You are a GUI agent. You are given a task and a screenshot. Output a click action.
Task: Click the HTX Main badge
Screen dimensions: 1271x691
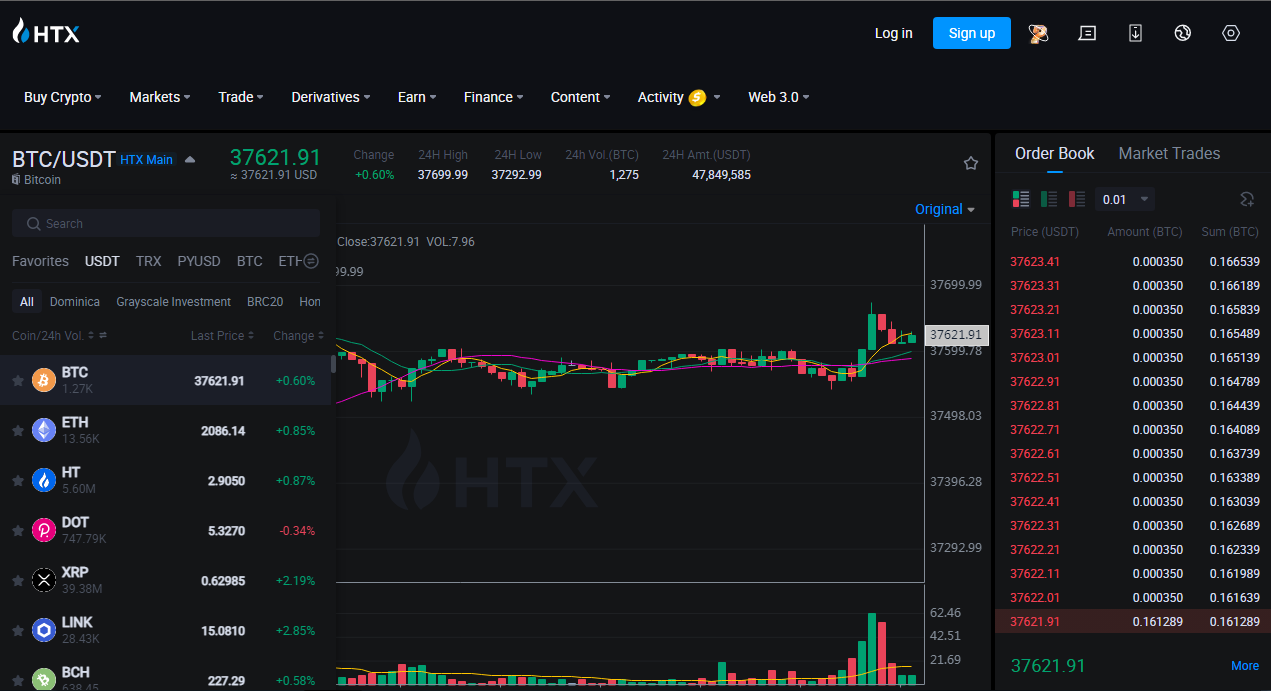(147, 160)
